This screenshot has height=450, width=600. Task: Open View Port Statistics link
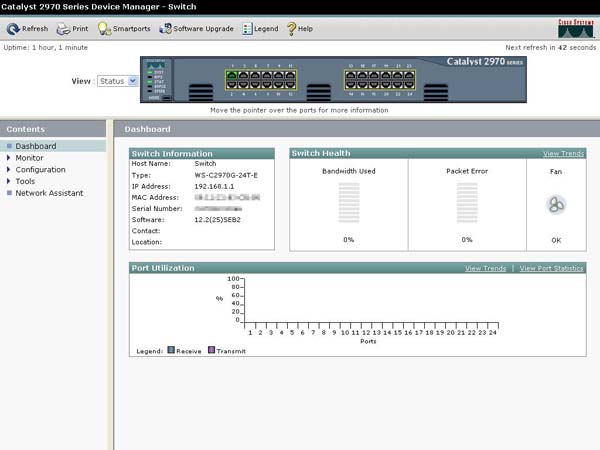click(551, 269)
